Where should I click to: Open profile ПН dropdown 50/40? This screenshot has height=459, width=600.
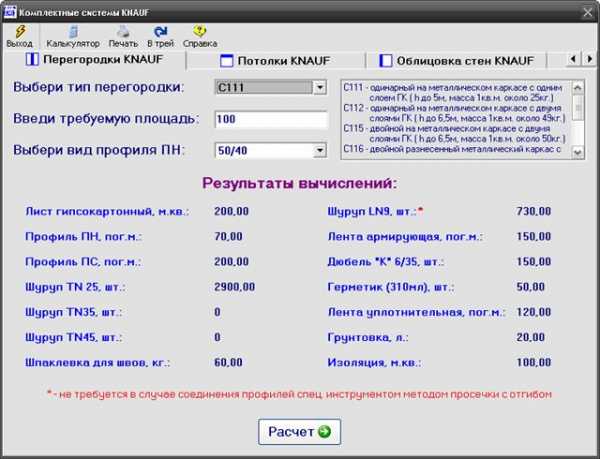pos(320,150)
